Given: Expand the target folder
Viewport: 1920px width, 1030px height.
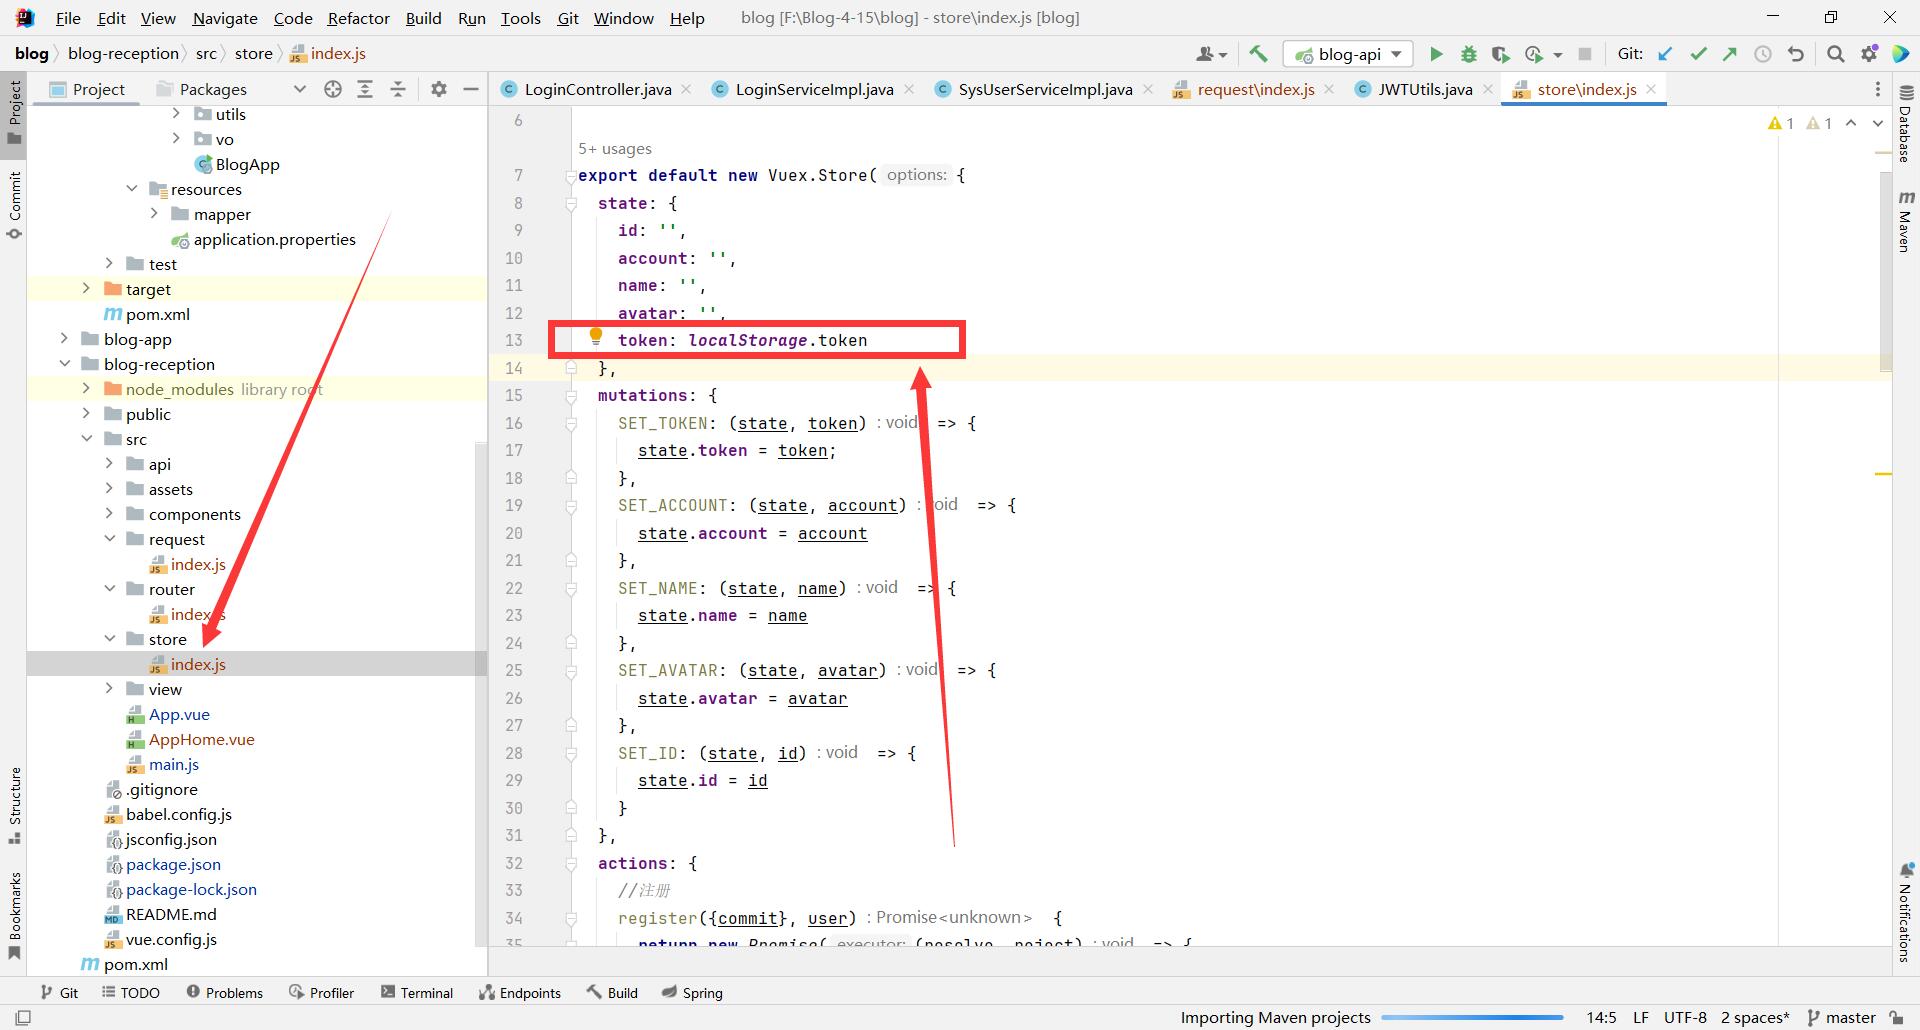Looking at the screenshot, I should [86, 289].
